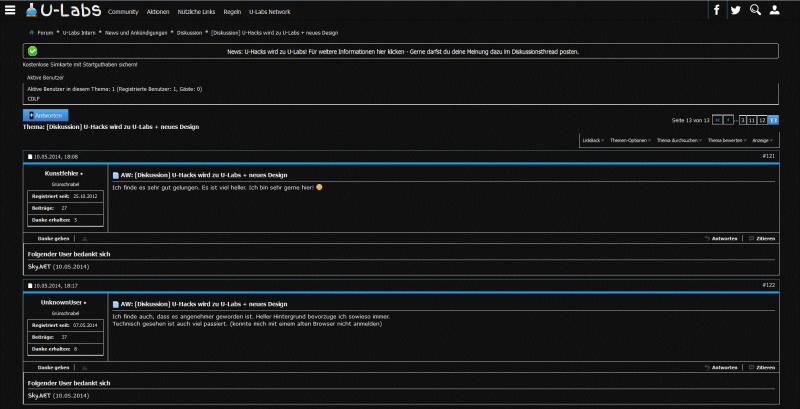Viewport: 800px width, 409px height.
Task: Open the Community menu
Action: (x=123, y=11)
